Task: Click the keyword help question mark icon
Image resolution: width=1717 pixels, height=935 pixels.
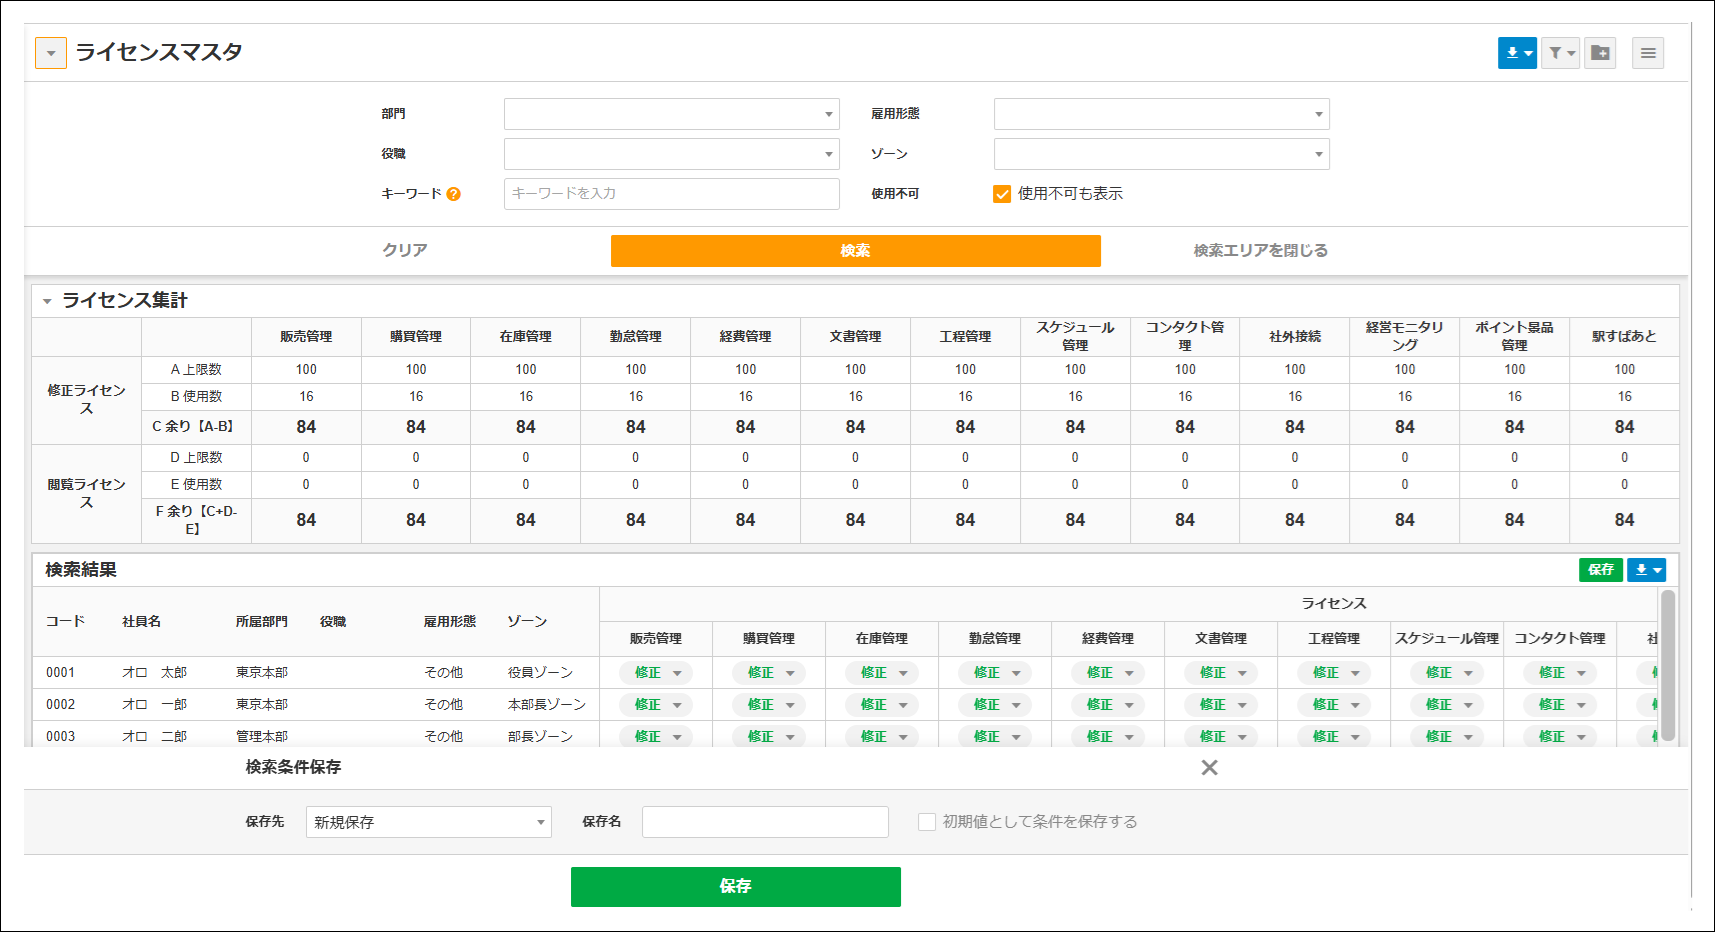Action: pos(453,194)
